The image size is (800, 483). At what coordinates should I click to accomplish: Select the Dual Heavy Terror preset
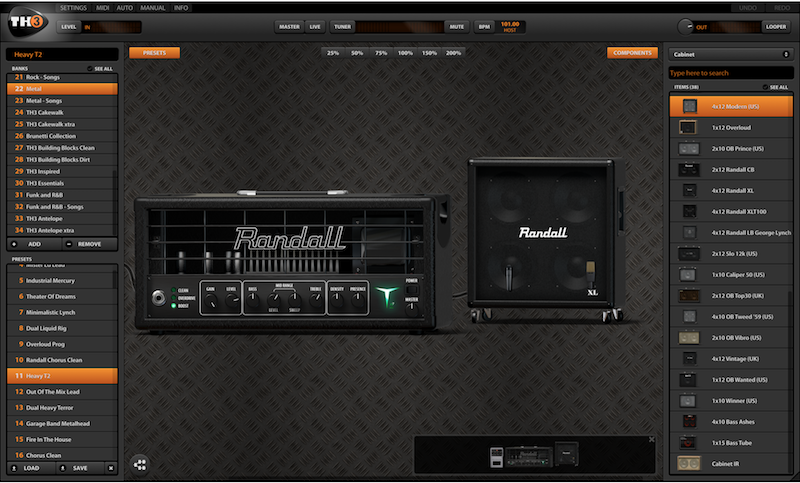pyautogui.click(x=62, y=408)
